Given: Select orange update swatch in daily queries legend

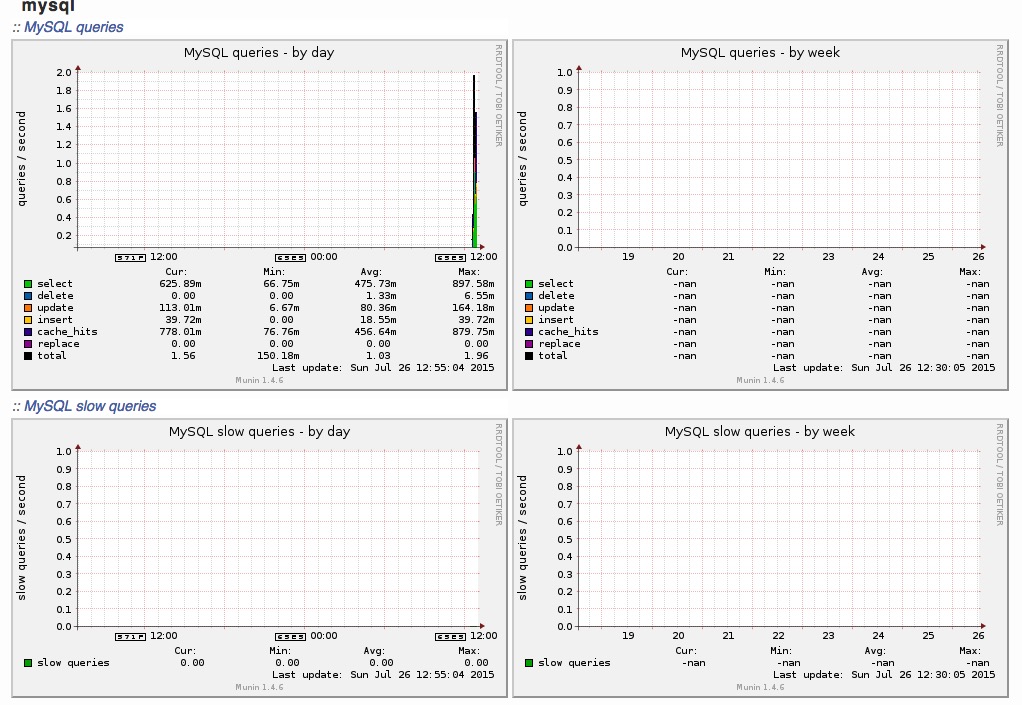Looking at the screenshot, I should 28,308.
